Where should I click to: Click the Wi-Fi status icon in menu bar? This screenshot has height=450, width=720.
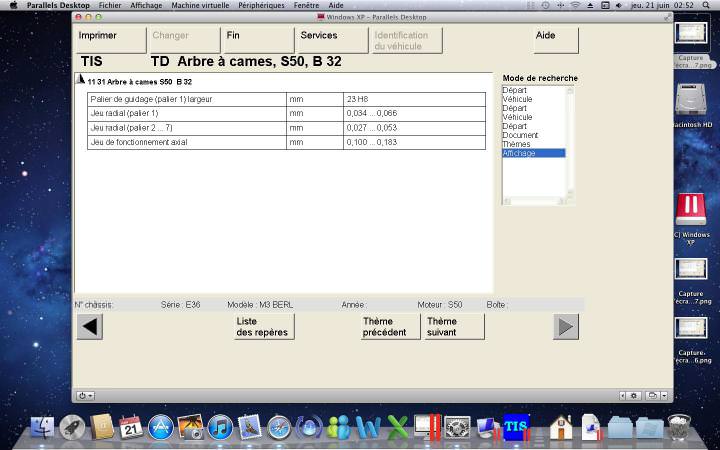[575, 6]
